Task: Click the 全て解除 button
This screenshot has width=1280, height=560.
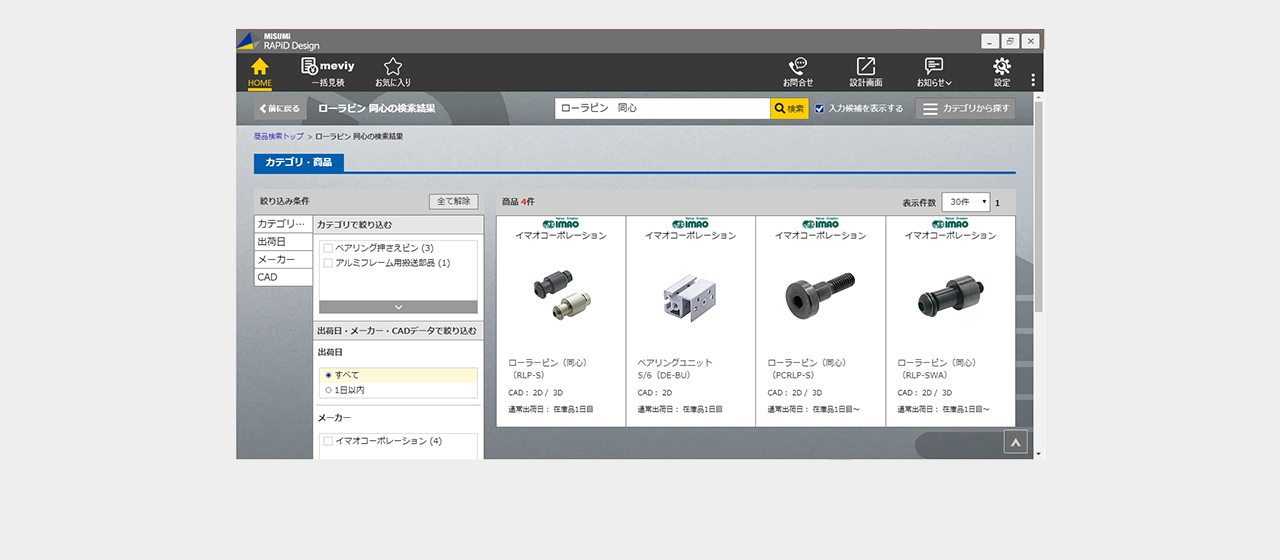Action: pos(453,201)
